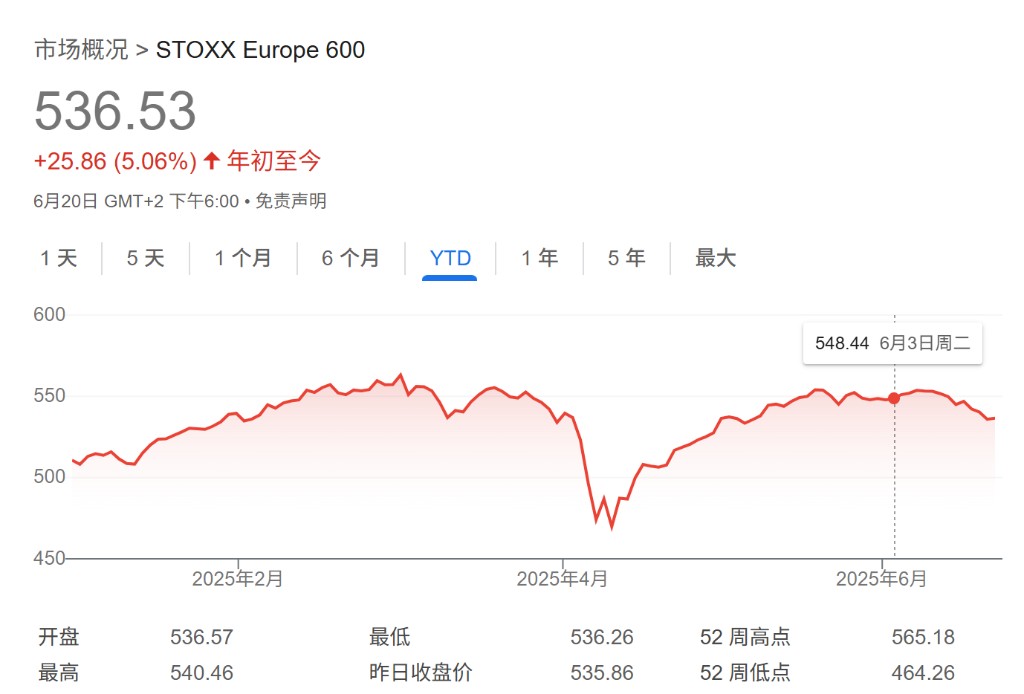The width and height of the screenshot is (1024, 694).
Task: Click the 52 周高点 value 565.18
Action: (x=923, y=637)
